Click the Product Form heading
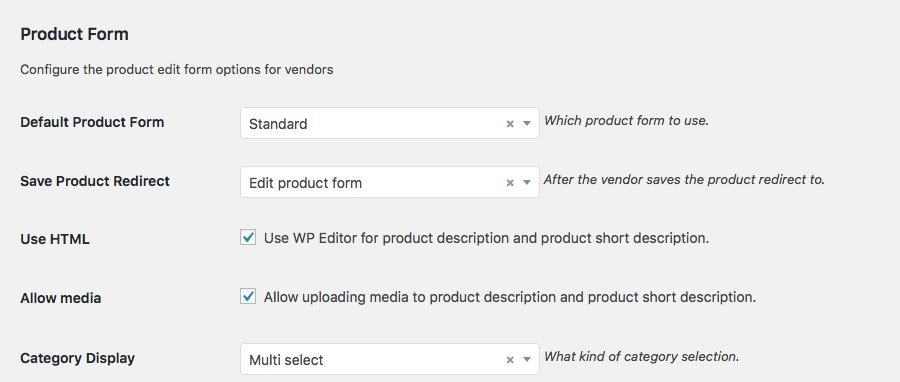This screenshot has width=900, height=382. pos(74,34)
